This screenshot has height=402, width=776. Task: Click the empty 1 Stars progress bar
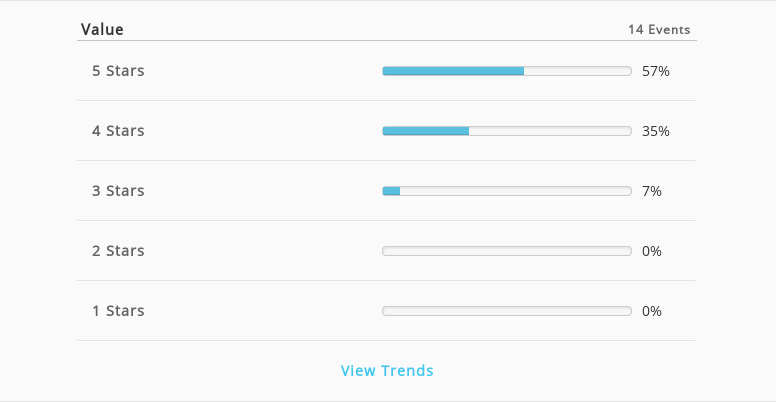[507, 311]
